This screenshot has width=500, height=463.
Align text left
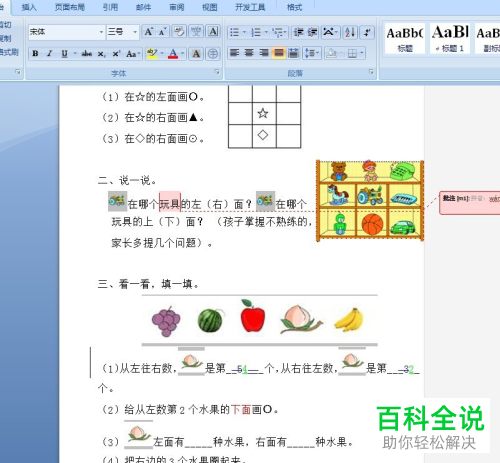coord(235,53)
